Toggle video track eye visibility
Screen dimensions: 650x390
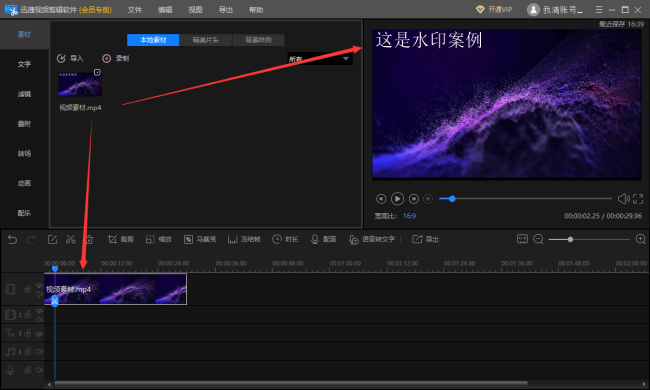pyautogui.click(x=39, y=285)
